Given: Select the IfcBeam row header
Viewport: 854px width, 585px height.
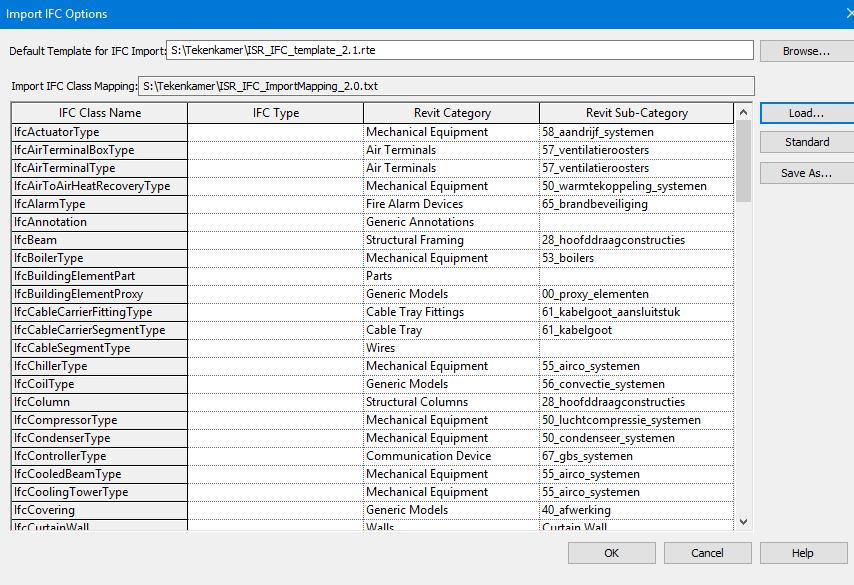Looking at the screenshot, I should coord(100,240).
